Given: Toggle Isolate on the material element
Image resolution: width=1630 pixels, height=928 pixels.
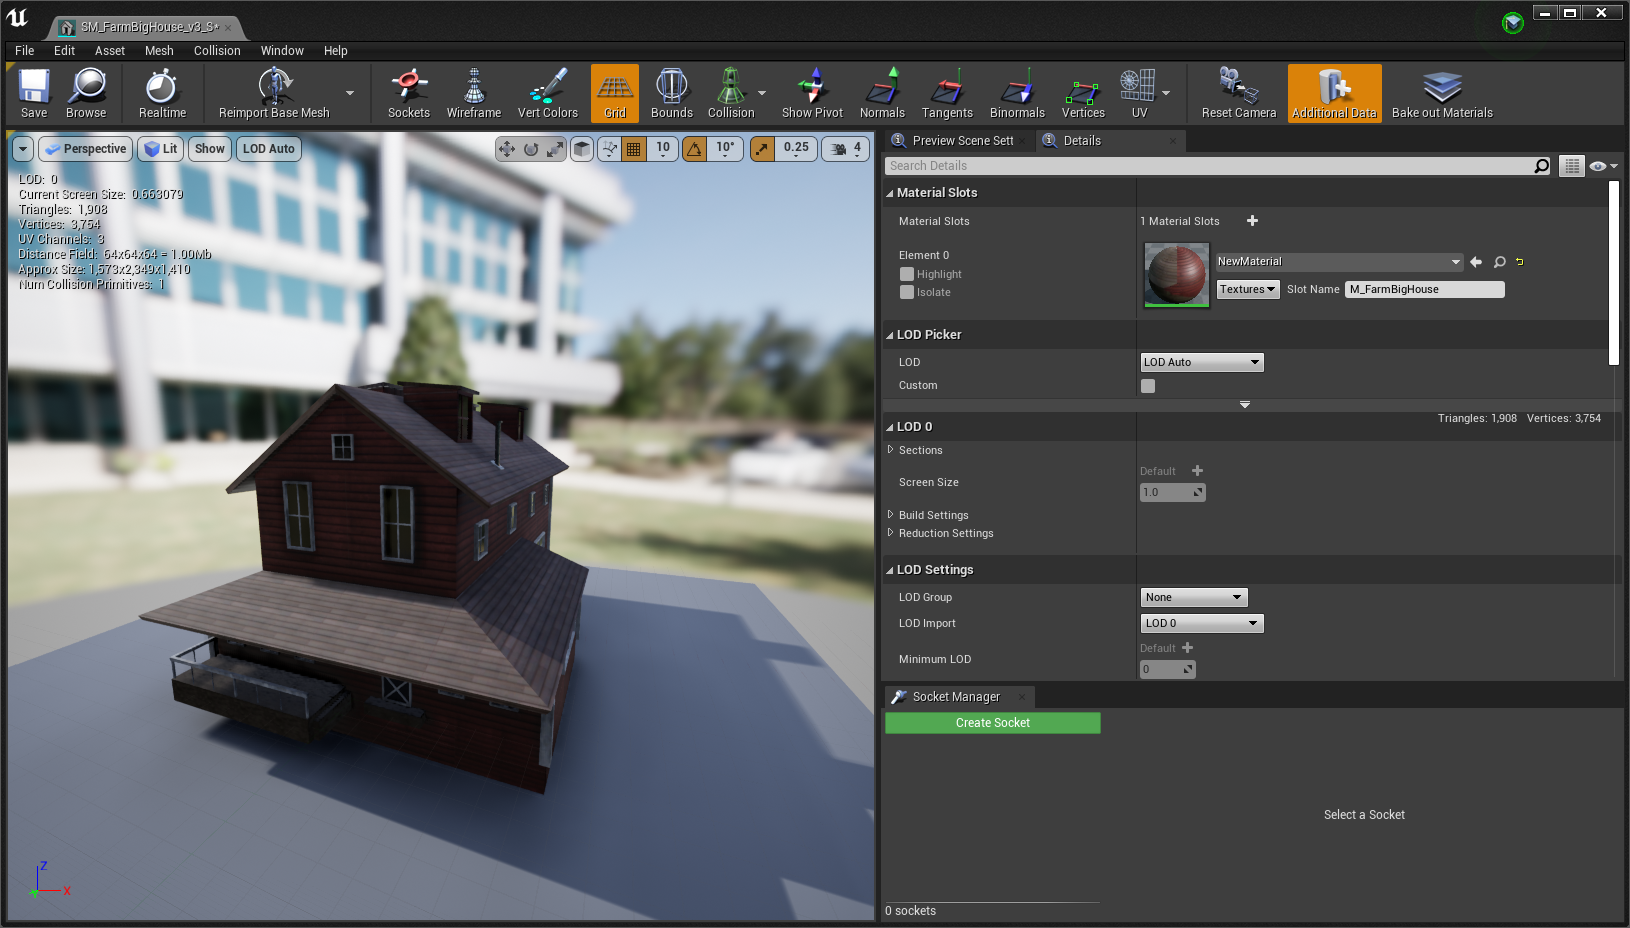Looking at the screenshot, I should click(905, 292).
